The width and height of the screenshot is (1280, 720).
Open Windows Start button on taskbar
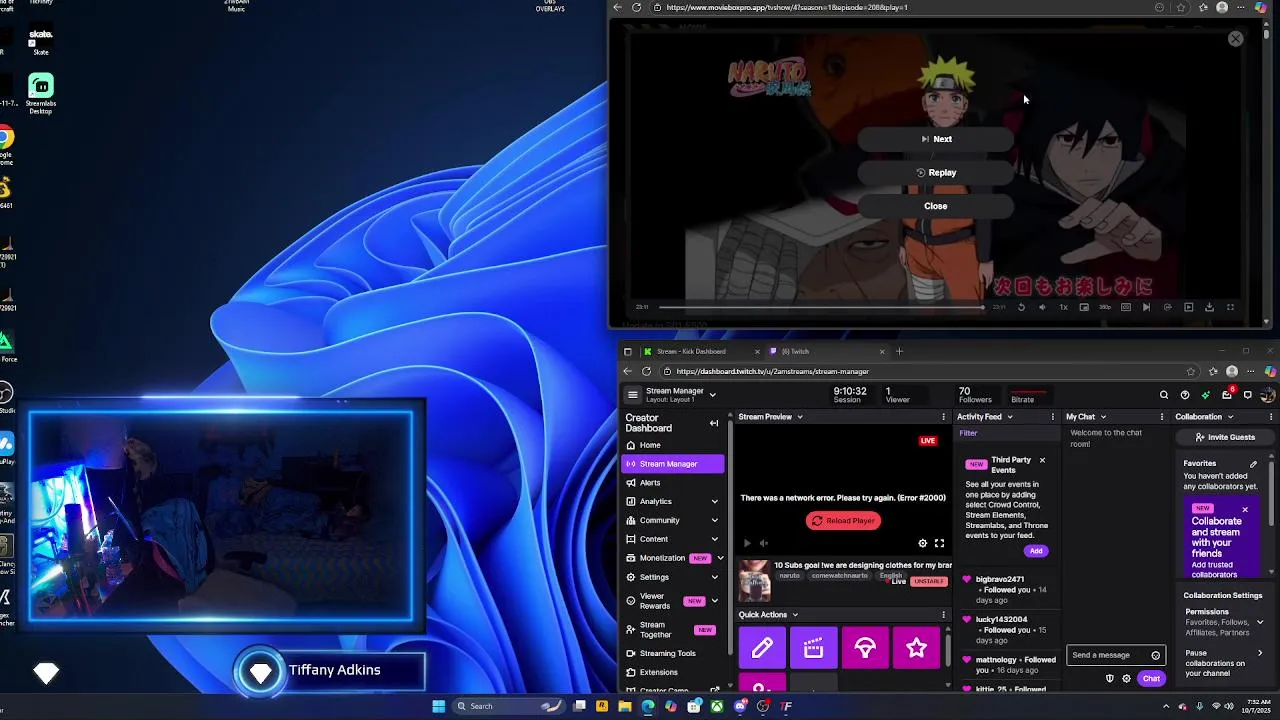click(438, 706)
